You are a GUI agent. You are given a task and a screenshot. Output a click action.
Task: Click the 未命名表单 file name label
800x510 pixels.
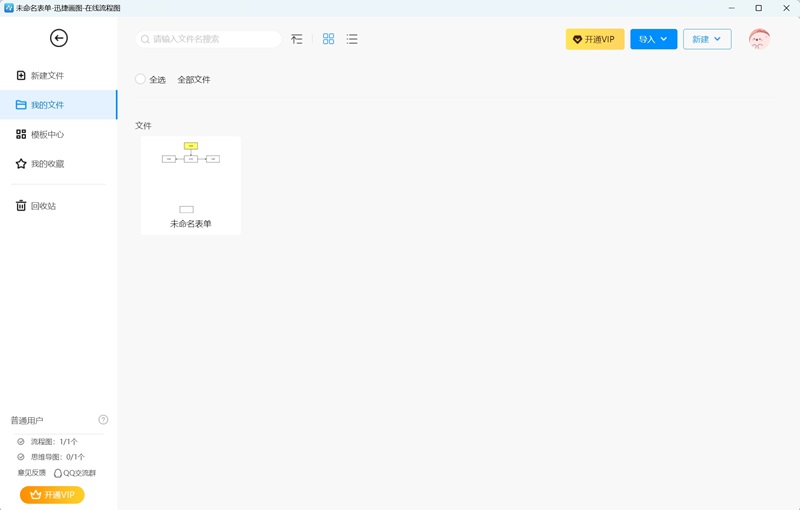tap(191, 224)
